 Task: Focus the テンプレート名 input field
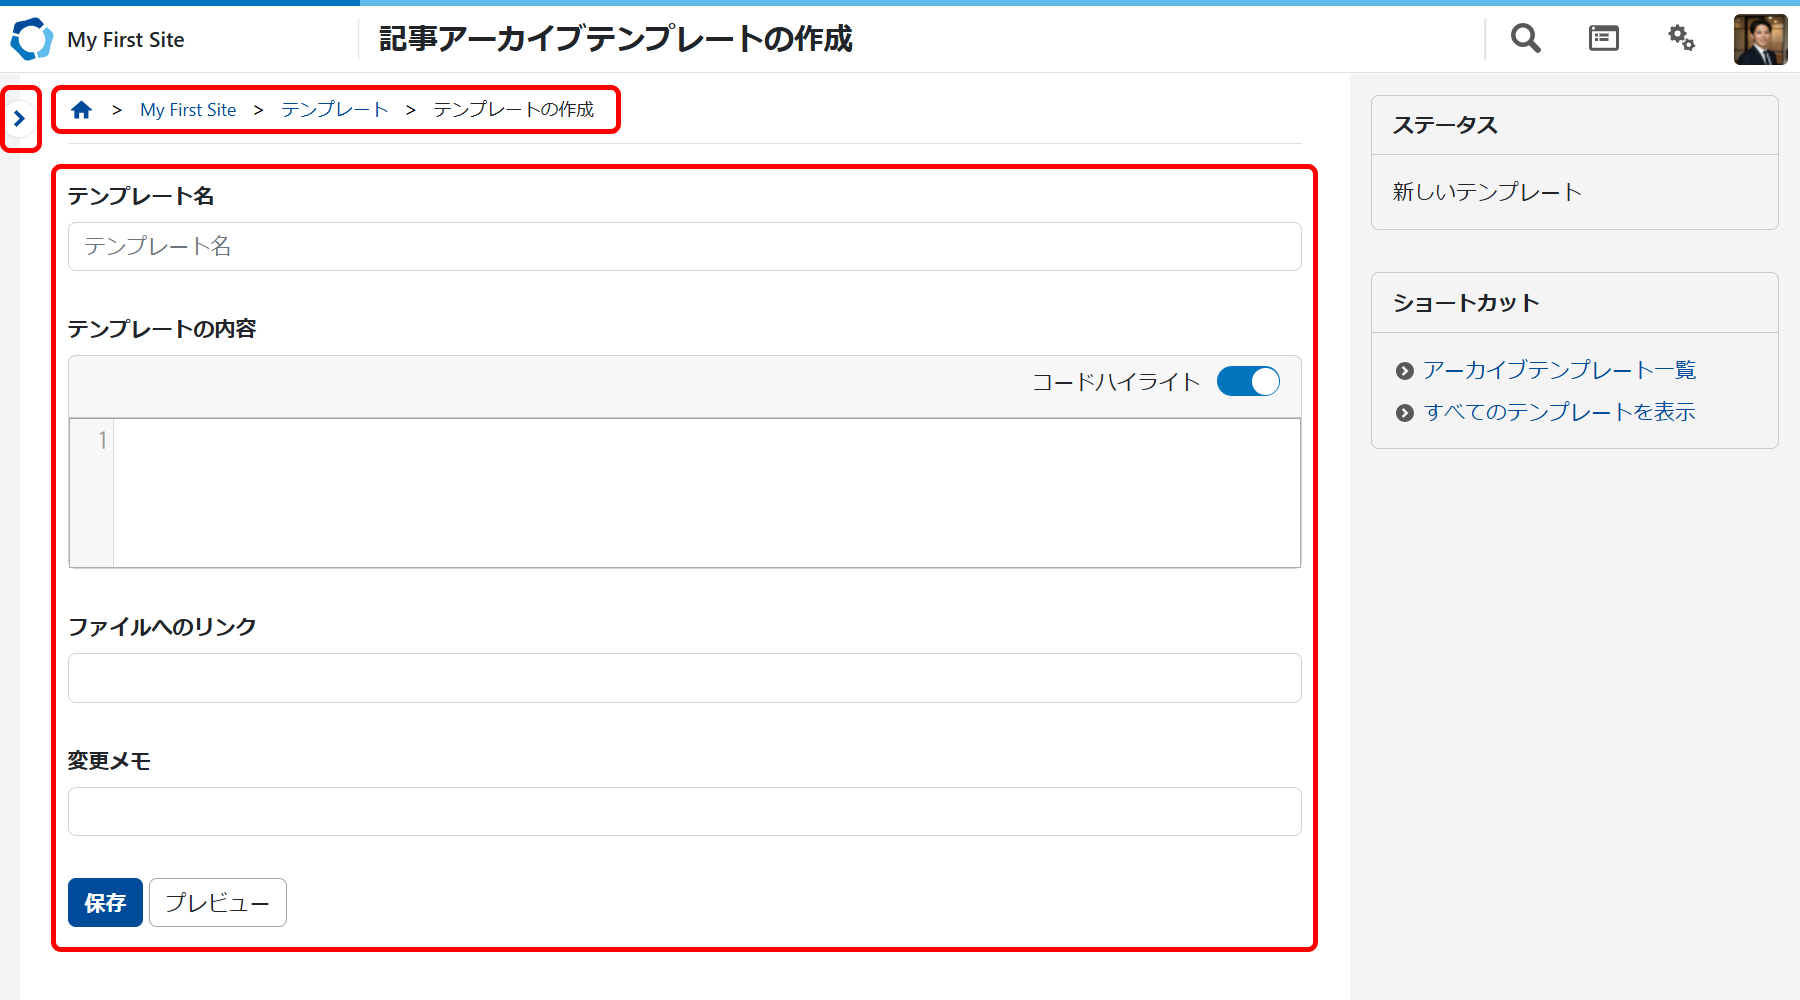point(684,247)
